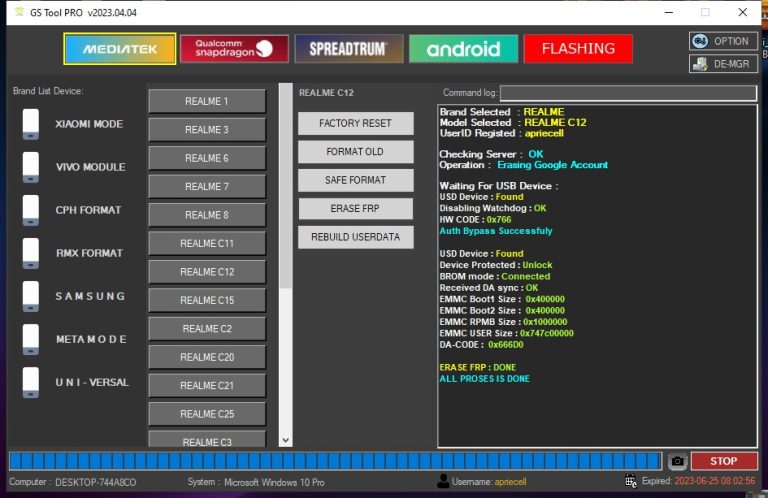Pick REALME 1 model
Viewport: 768px width, 498px height.
[x=207, y=101]
